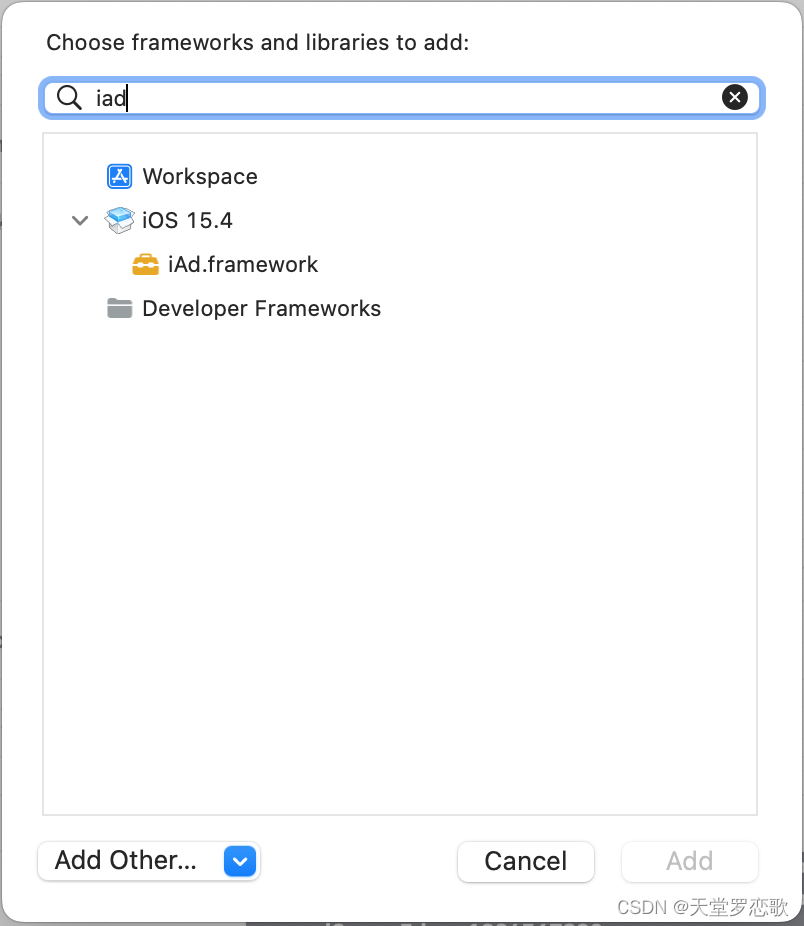Click the magnifying glass search icon
Image resolution: width=804 pixels, height=926 pixels.
point(69,97)
